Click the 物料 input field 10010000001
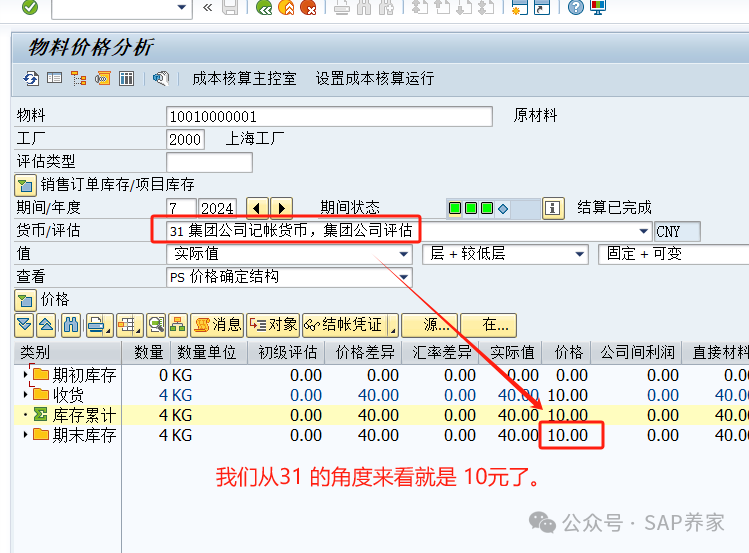Viewport: 749px width, 553px height. pyautogui.click(x=329, y=117)
